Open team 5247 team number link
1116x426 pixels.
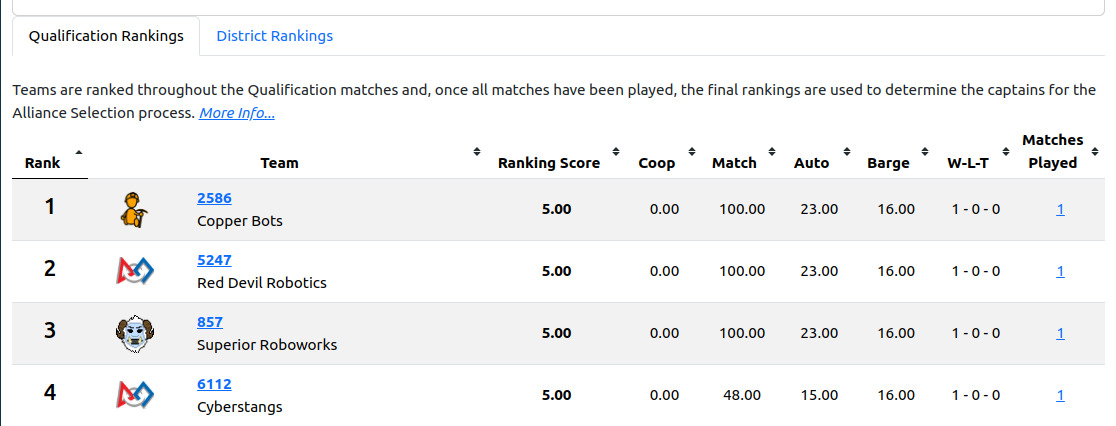coord(214,260)
